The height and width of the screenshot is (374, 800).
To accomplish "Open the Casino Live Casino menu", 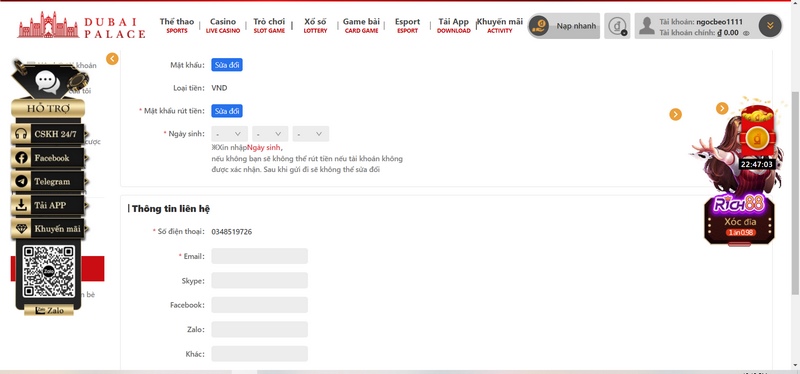I will pos(223,26).
